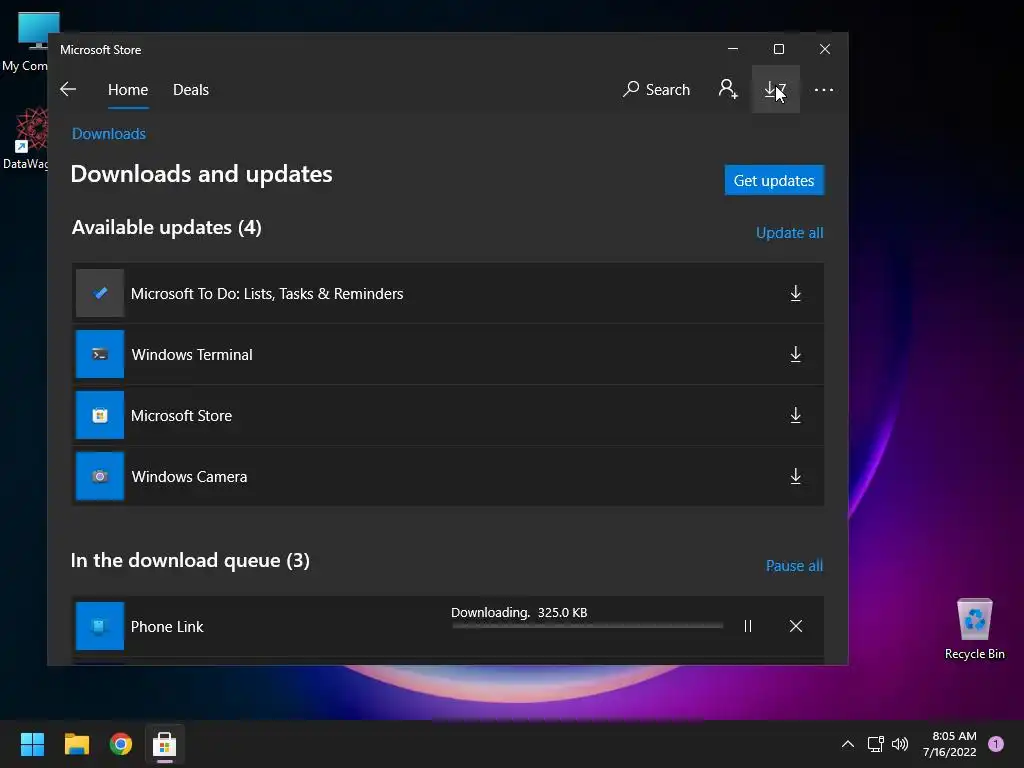Click the Microsoft Store app tile icon
This screenshot has height=768, width=1024.
[x=100, y=415]
